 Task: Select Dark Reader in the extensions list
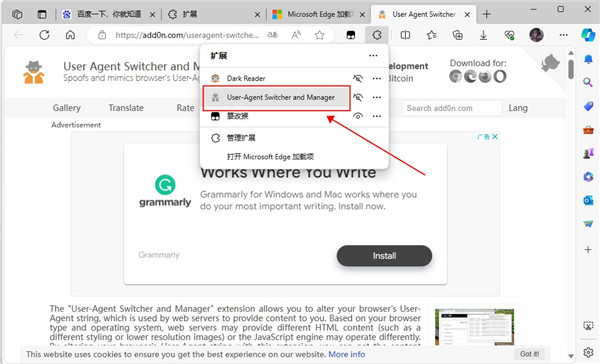[275, 78]
